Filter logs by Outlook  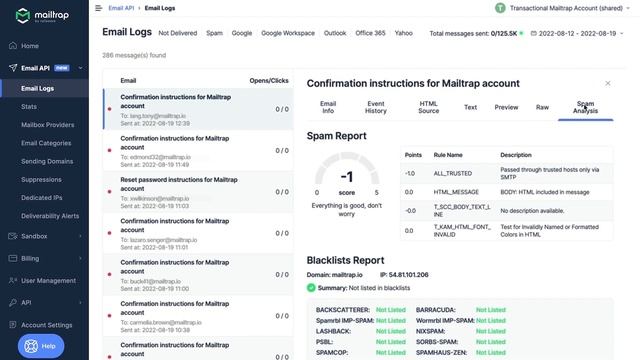[335, 33]
